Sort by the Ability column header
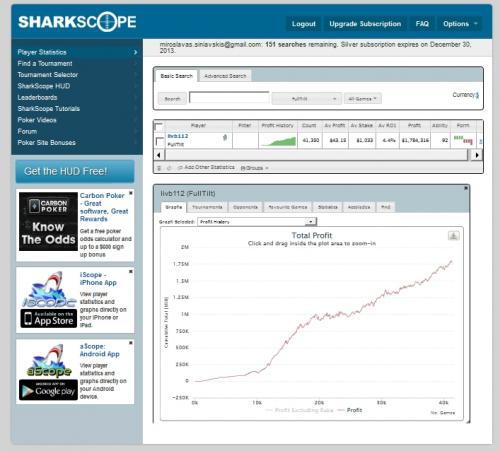 pyautogui.click(x=440, y=125)
